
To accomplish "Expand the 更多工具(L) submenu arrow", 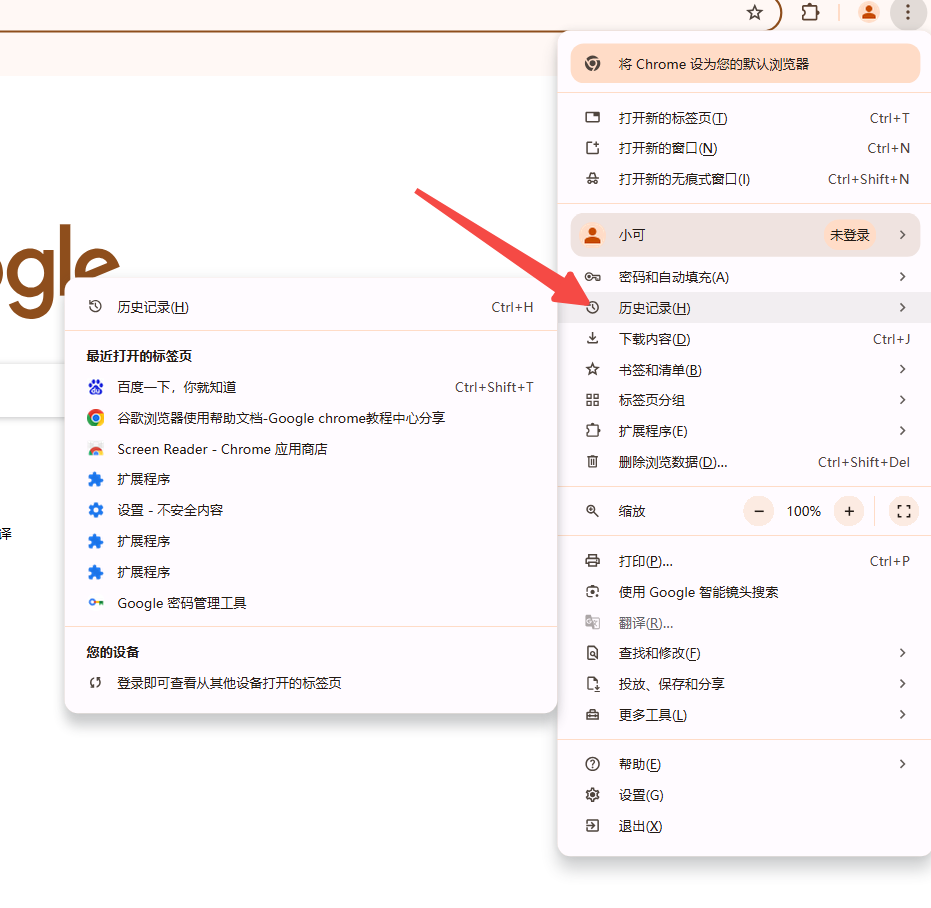I will [x=902, y=714].
